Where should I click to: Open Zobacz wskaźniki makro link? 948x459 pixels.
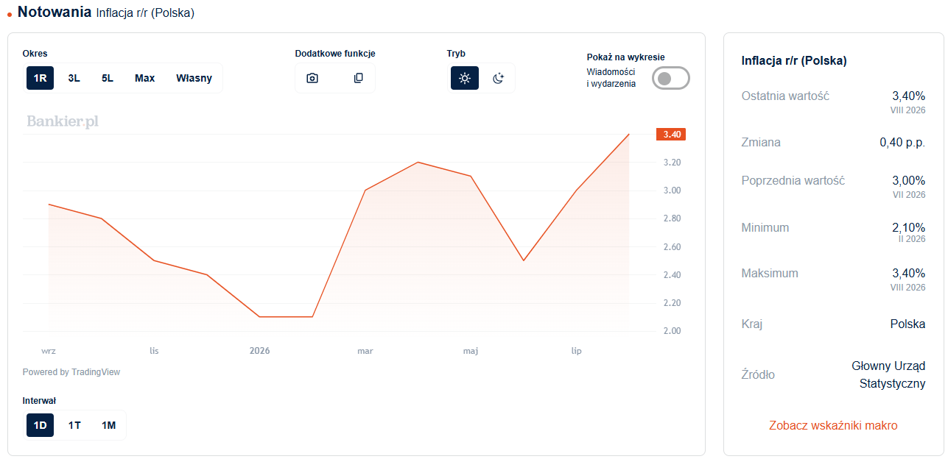point(833,425)
